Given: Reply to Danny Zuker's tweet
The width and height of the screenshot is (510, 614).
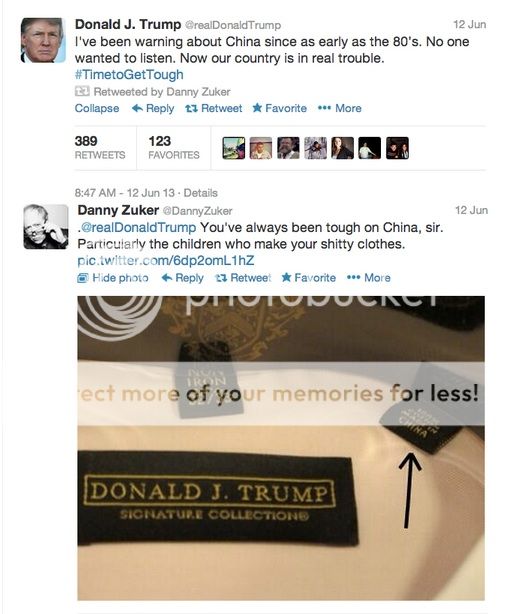Looking at the screenshot, I should (x=183, y=278).
